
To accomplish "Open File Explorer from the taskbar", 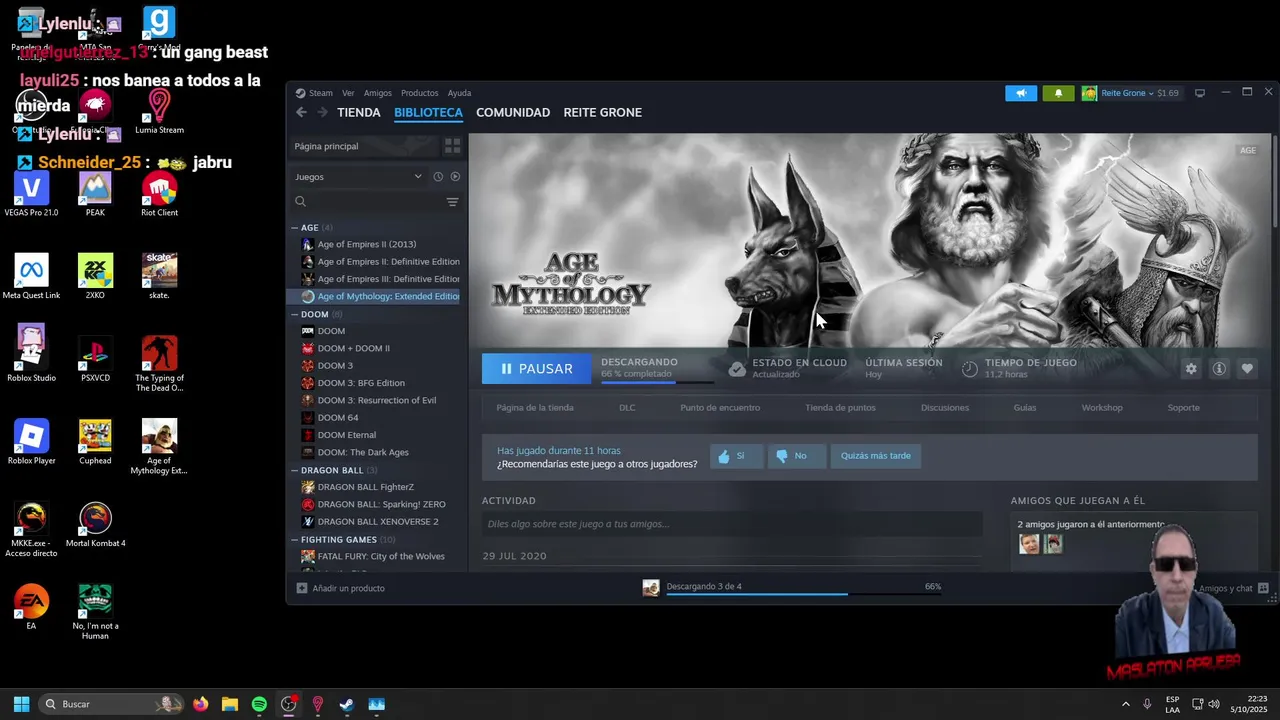I will (230, 704).
